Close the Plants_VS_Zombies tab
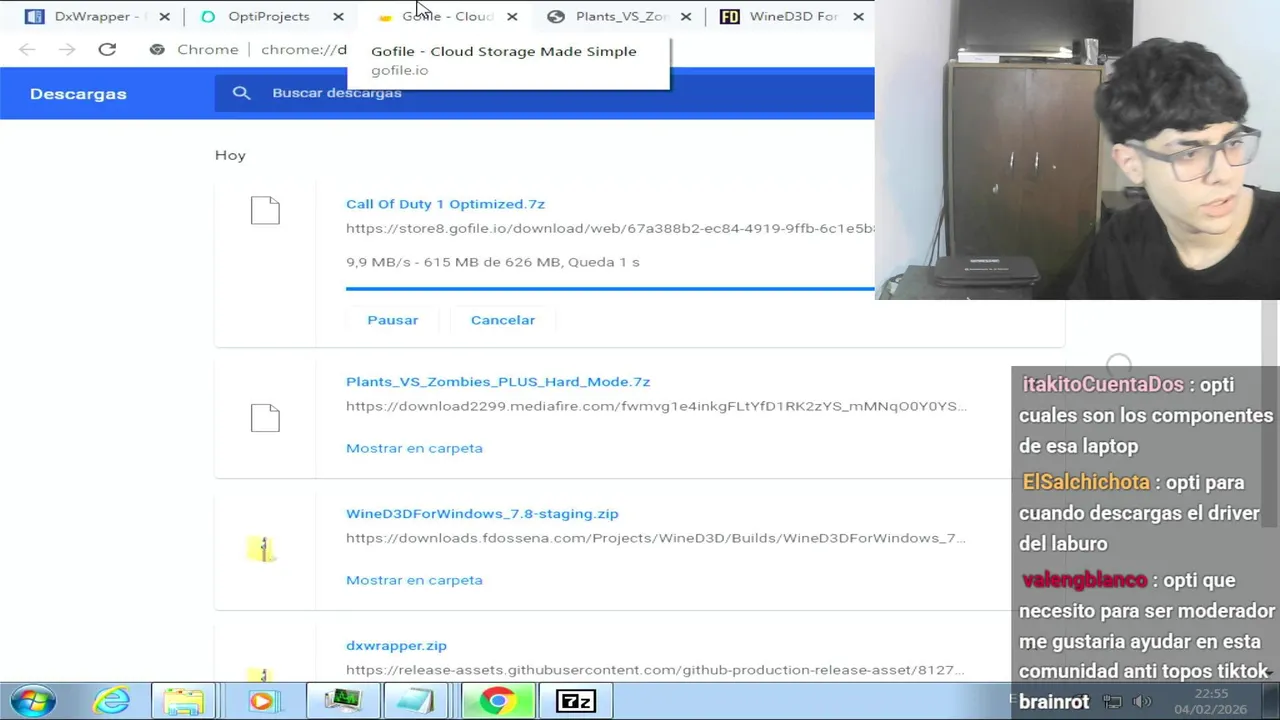1280x720 pixels. coord(686,17)
